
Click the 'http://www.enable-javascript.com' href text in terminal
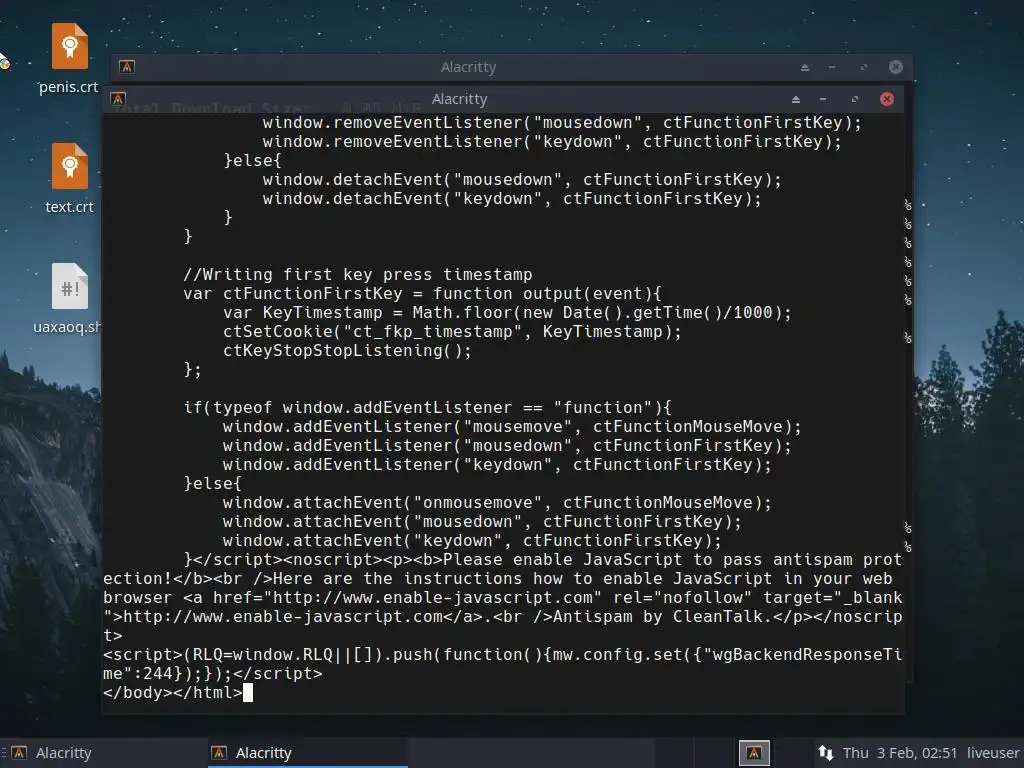432,598
